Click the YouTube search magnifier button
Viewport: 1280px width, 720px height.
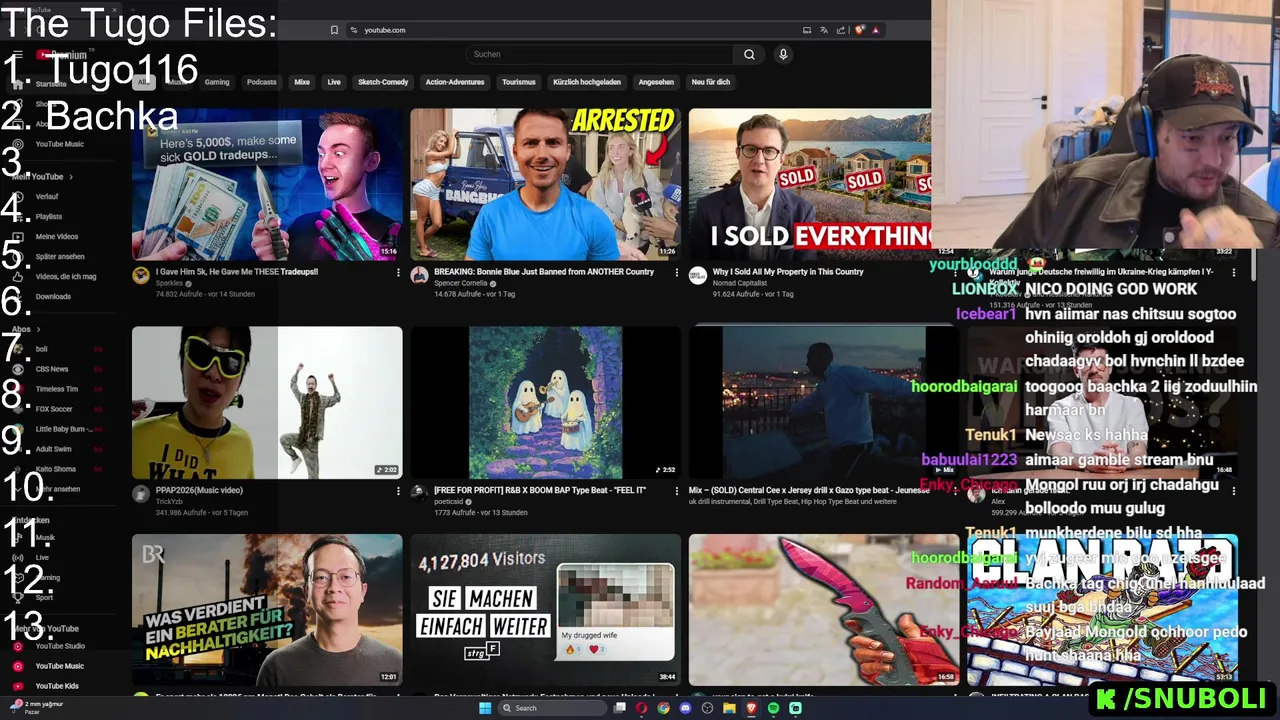749,54
